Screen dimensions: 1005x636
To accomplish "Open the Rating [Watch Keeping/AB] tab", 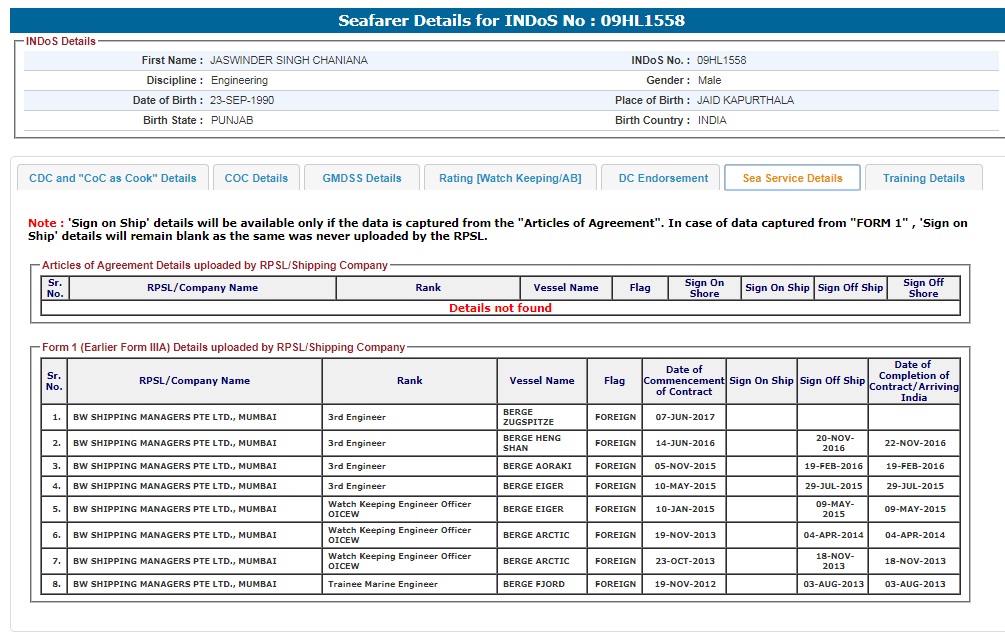I will tap(510, 178).
